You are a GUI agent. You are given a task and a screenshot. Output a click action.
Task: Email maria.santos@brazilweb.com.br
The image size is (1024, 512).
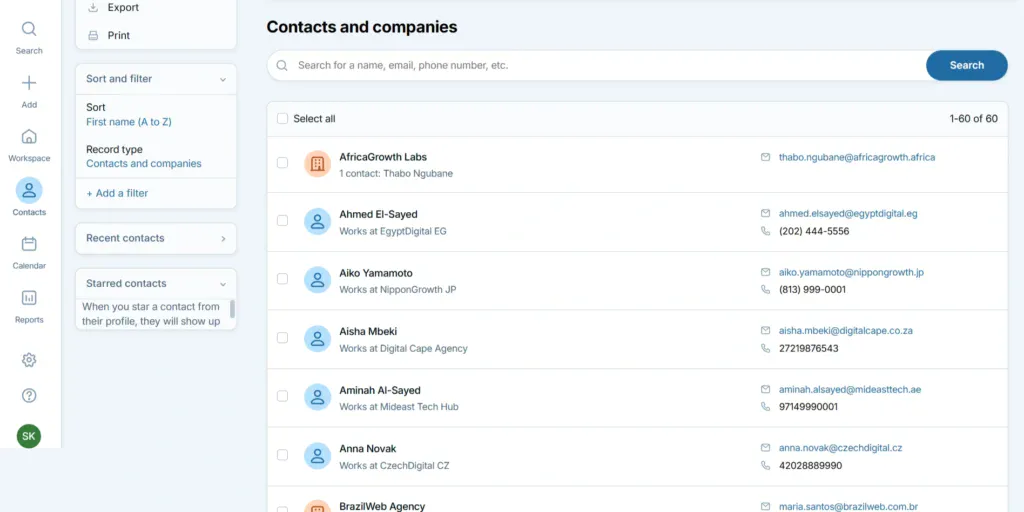point(848,506)
